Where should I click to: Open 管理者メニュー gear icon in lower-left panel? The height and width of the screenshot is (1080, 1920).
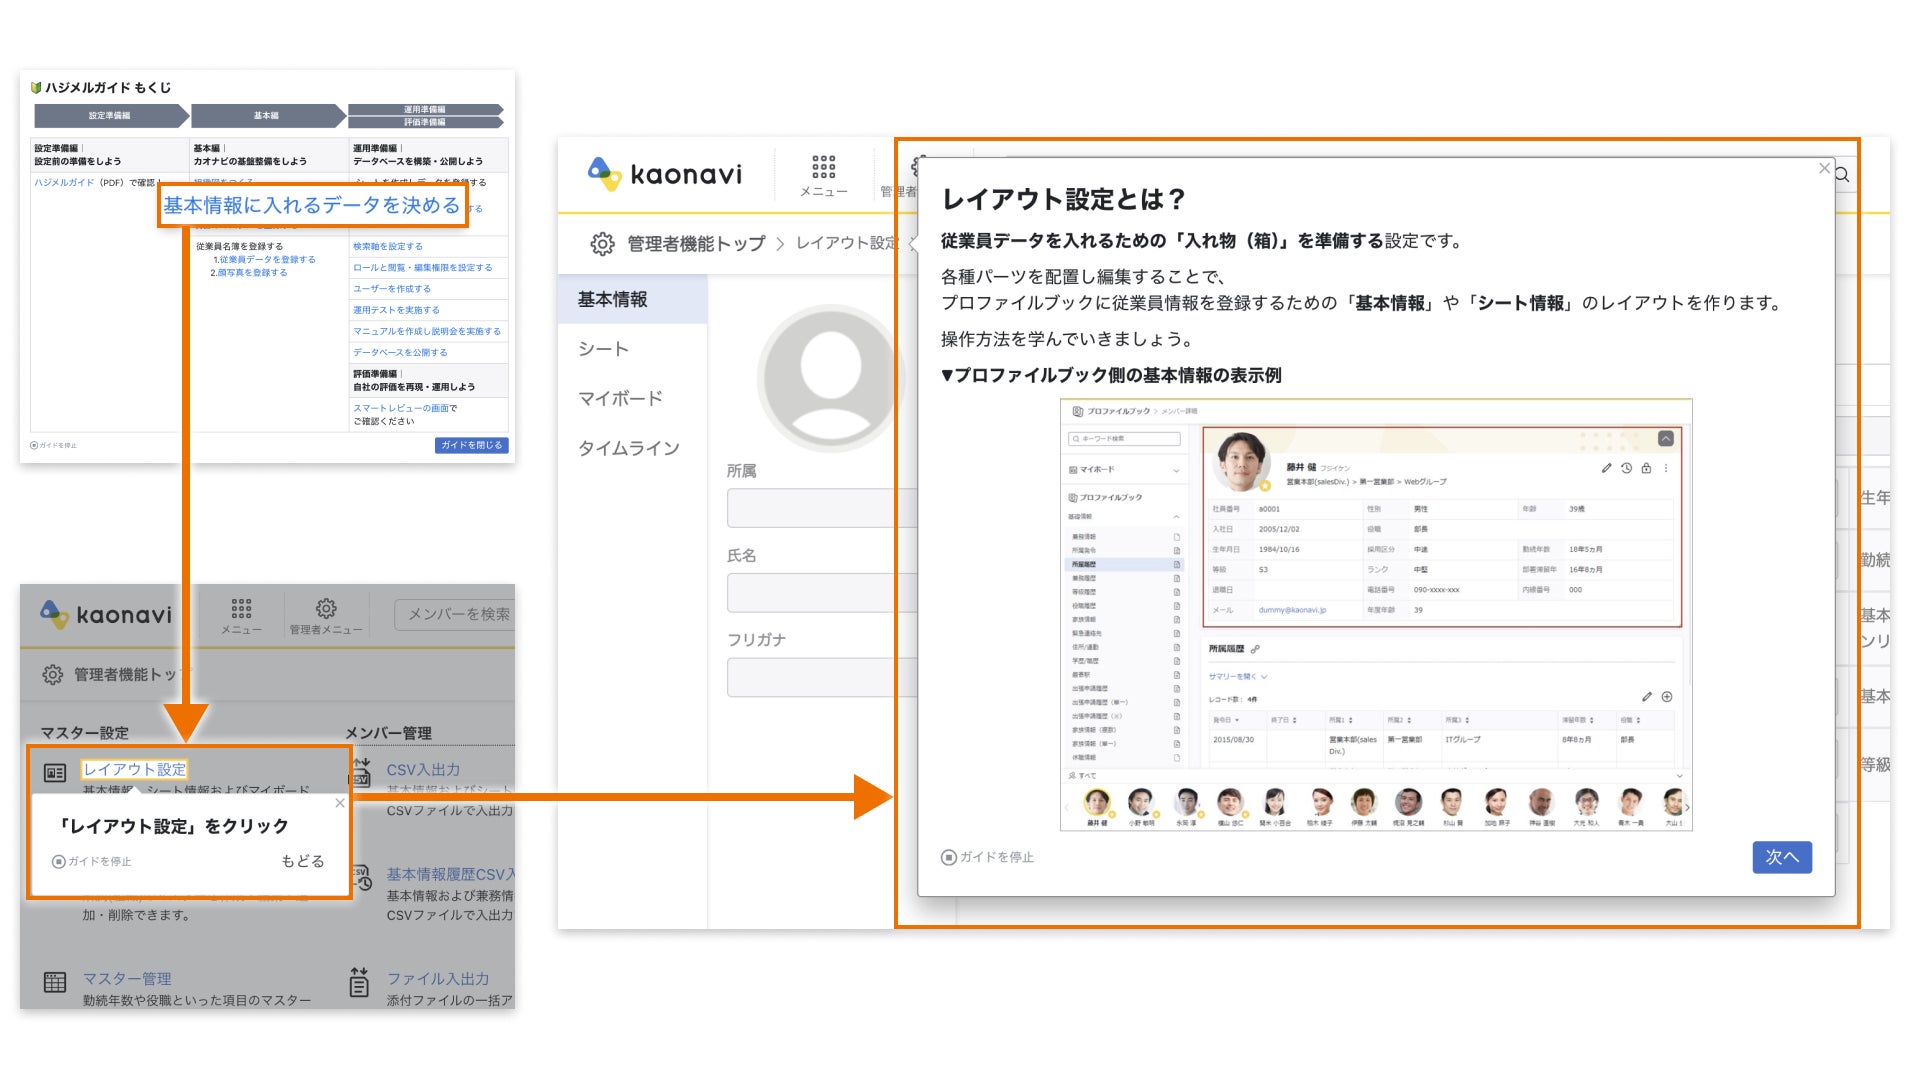pos(326,609)
